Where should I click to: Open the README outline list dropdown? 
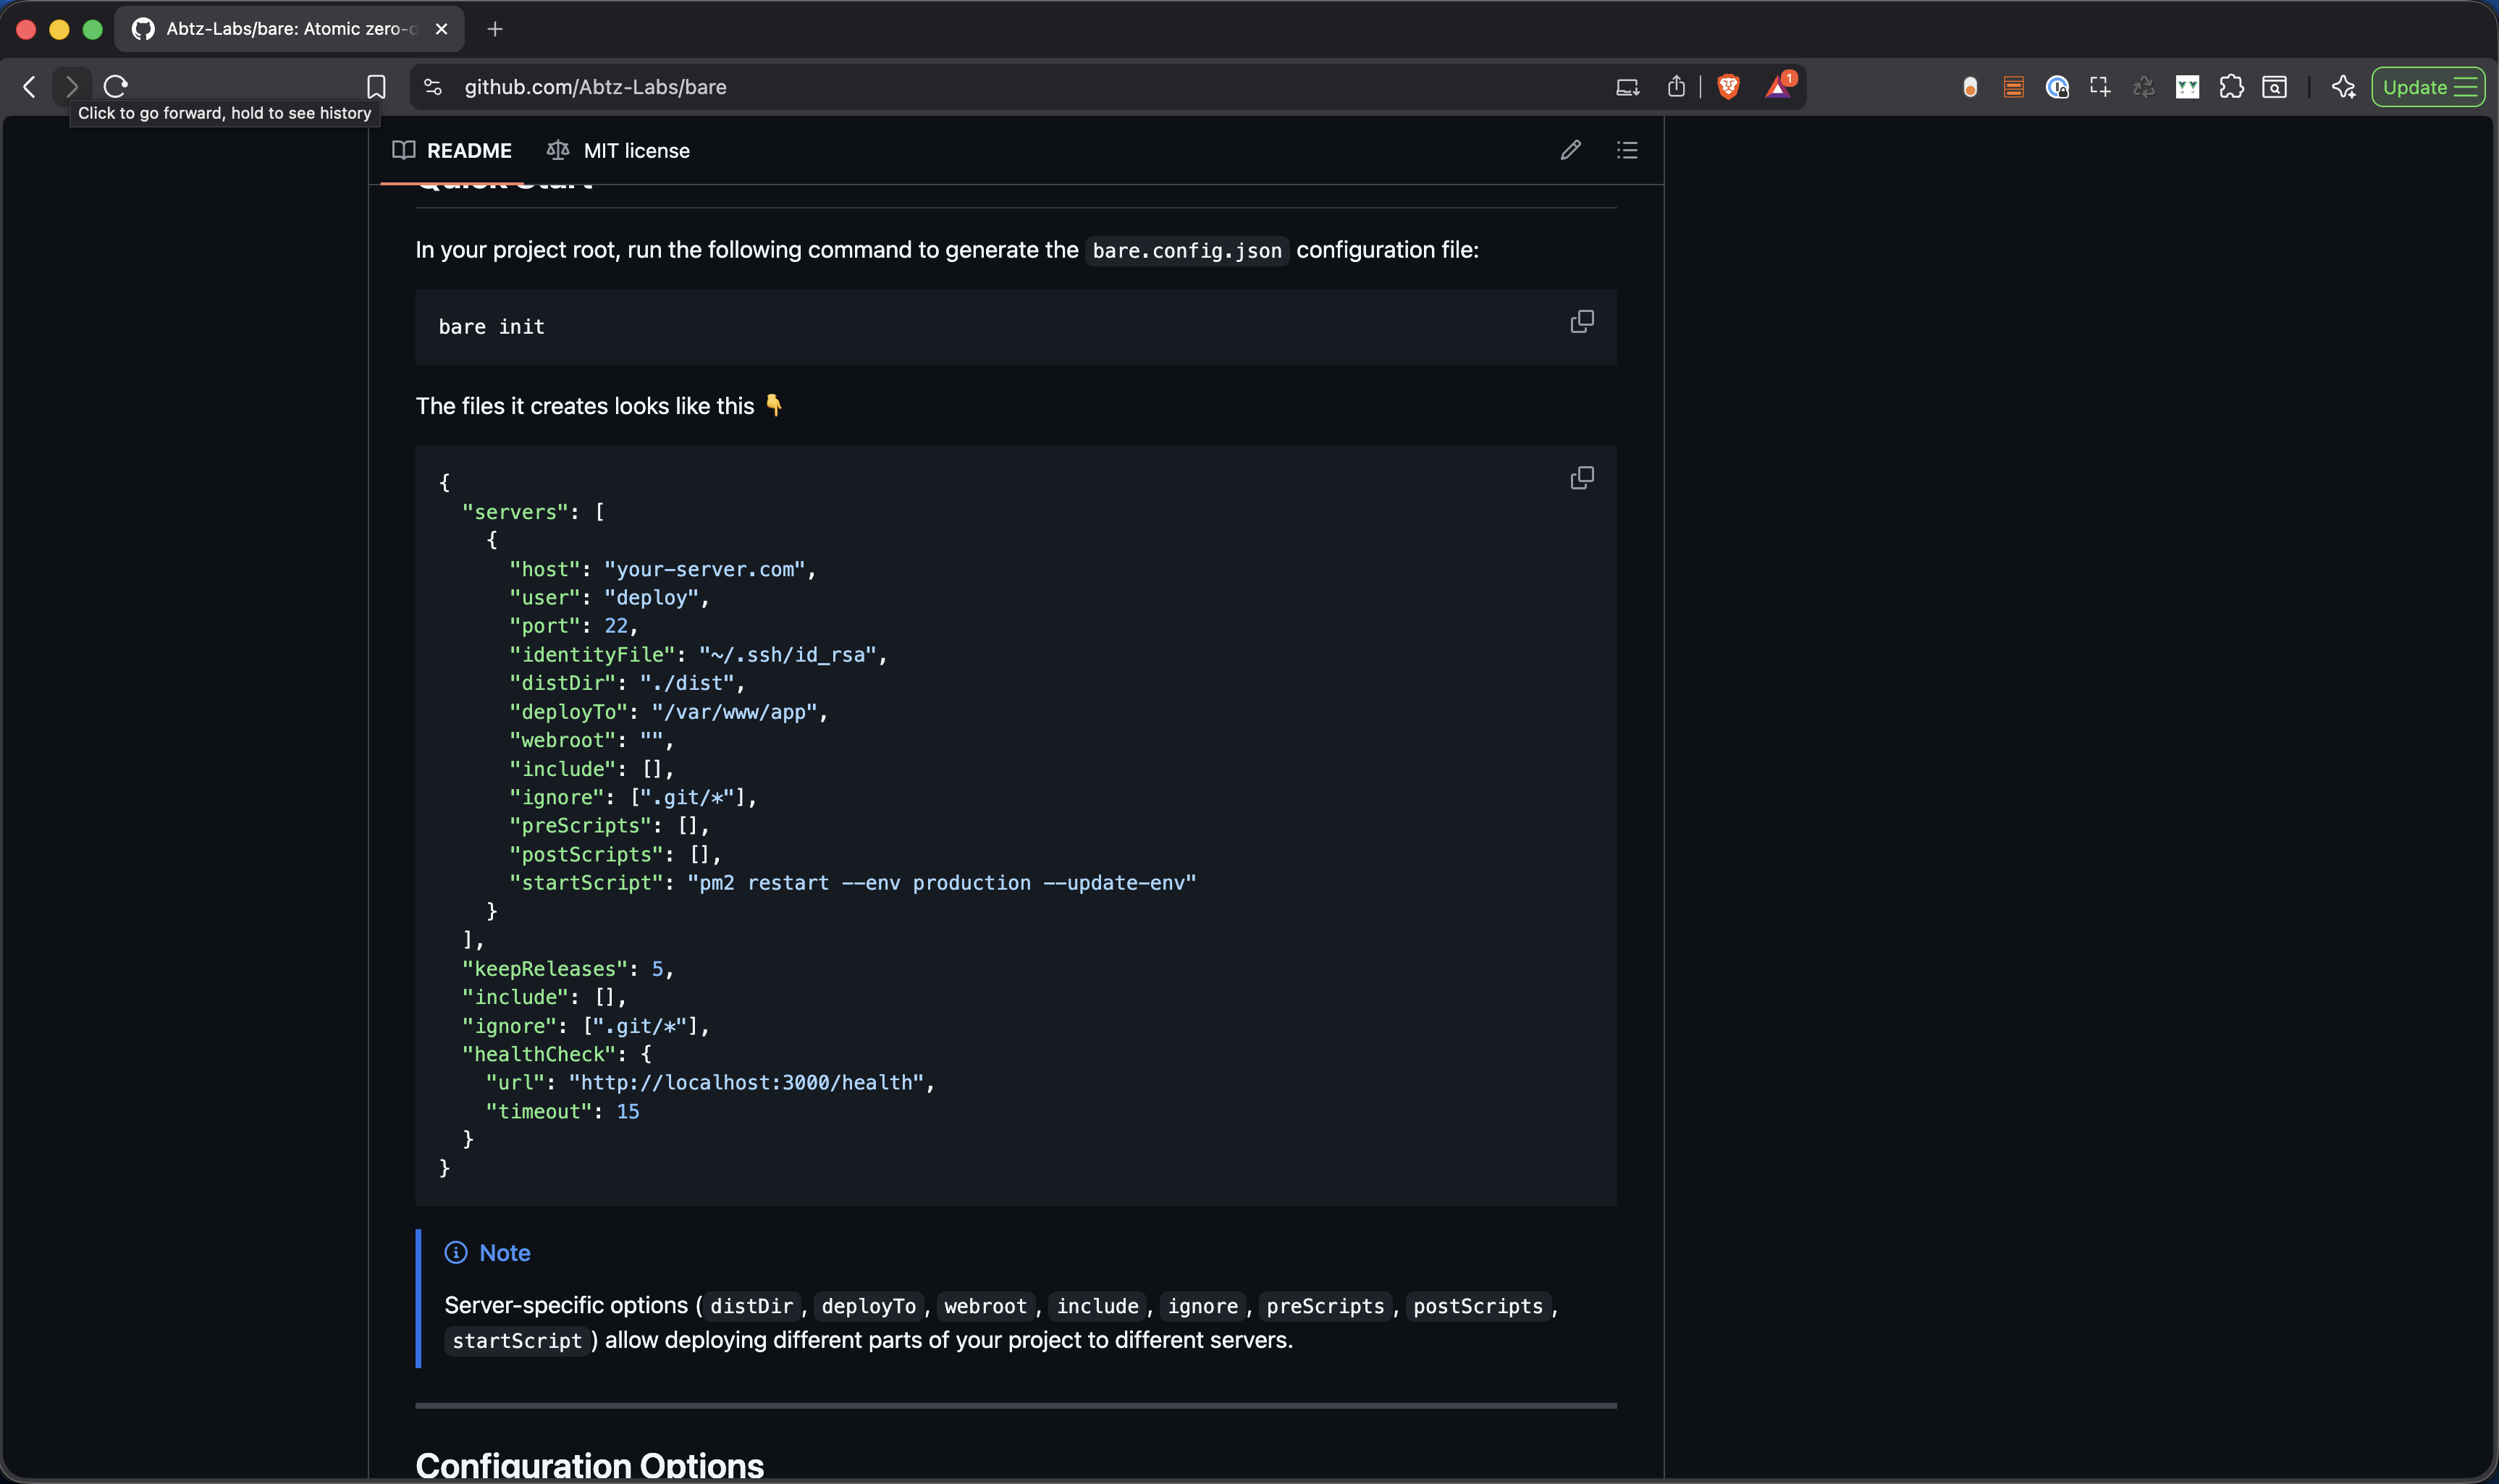tap(1627, 150)
